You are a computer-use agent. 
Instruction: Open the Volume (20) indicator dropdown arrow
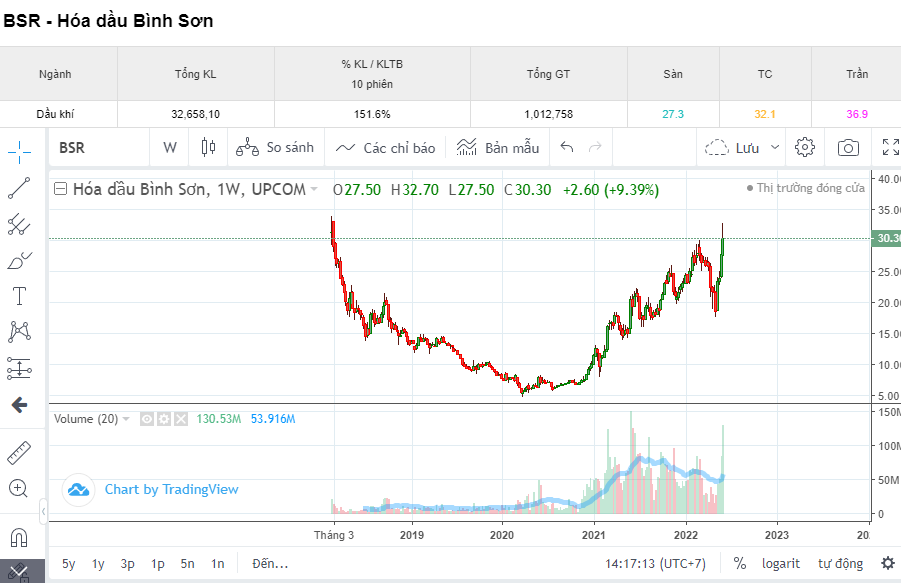tap(127, 419)
